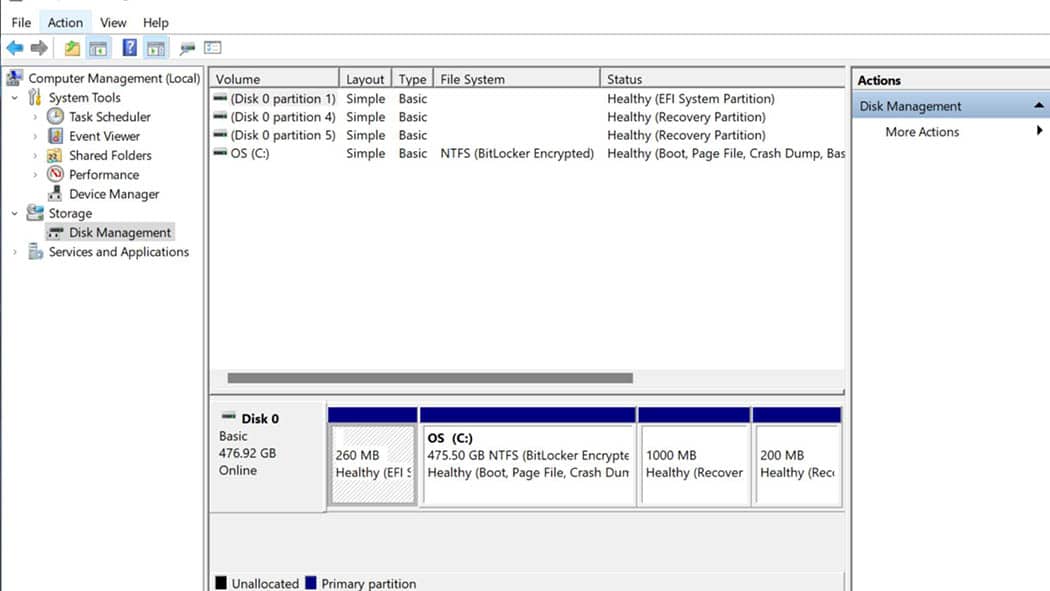Toggle the Show/Hide Console Tree icon
Screen dimensions: 1050x591
tap(98, 48)
